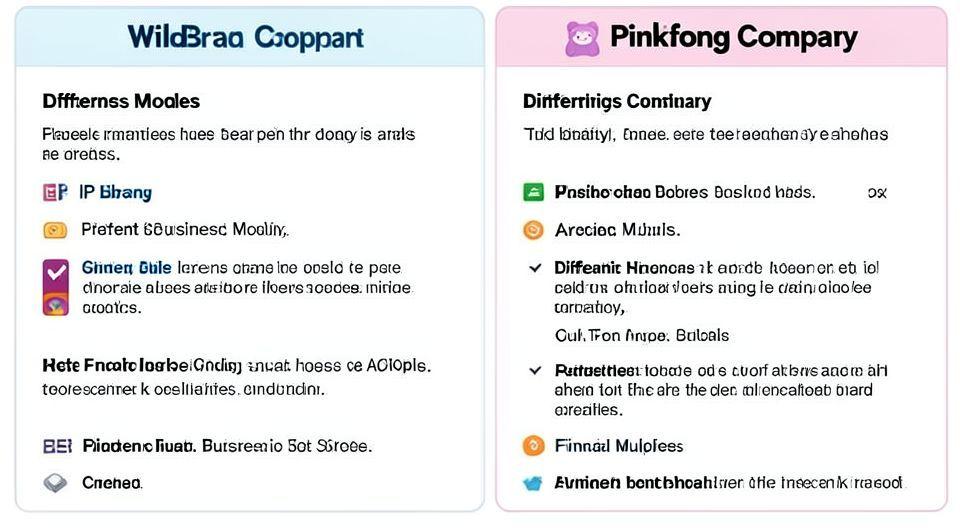Click the orange circle icon beside Arecioc Muluis
The image size is (960, 528).
(x=534, y=230)
